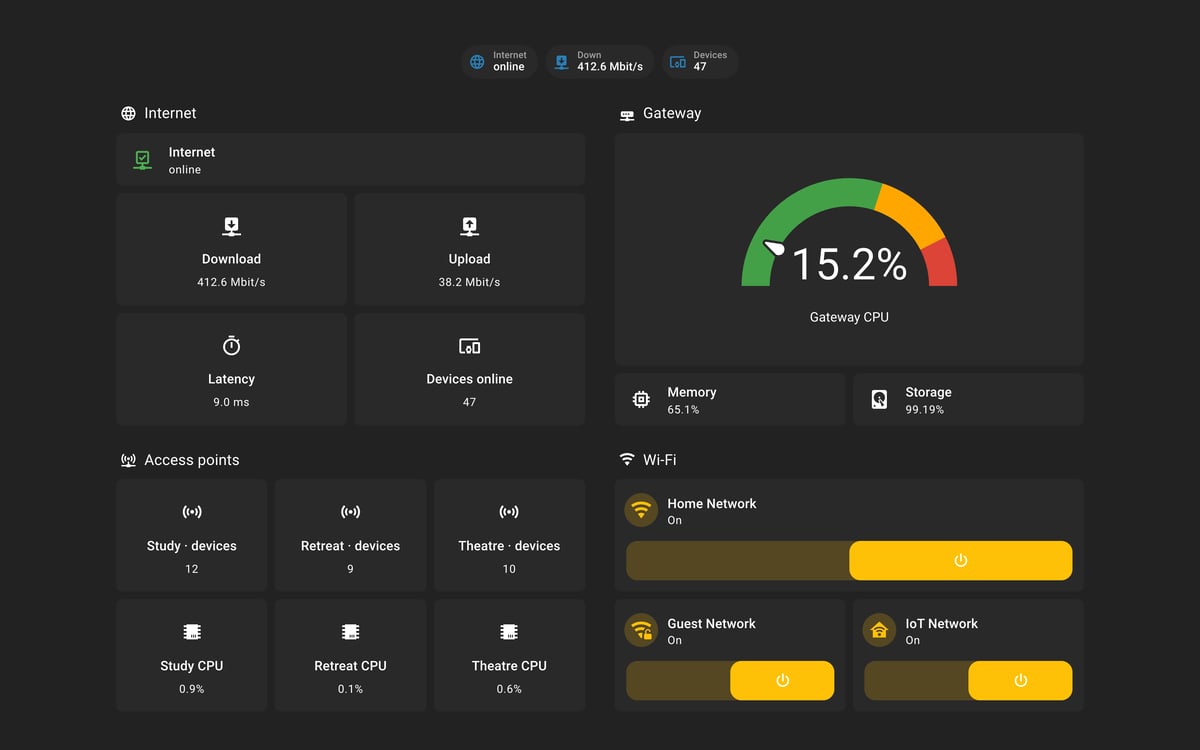
Task: Click the Study devices count 12
Action: [x=192, y=569]
